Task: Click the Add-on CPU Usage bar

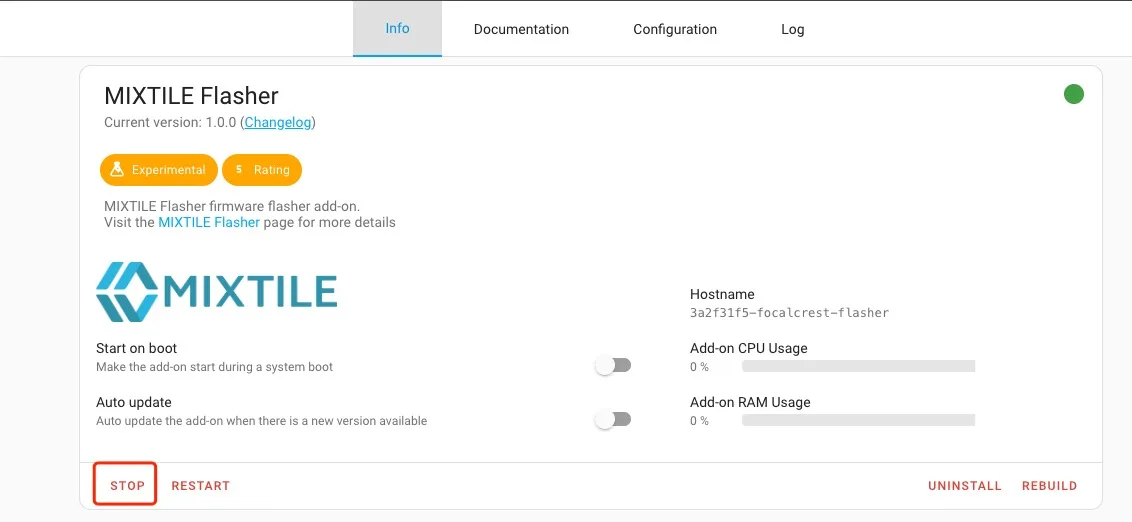Action: [x=858, y=366]
